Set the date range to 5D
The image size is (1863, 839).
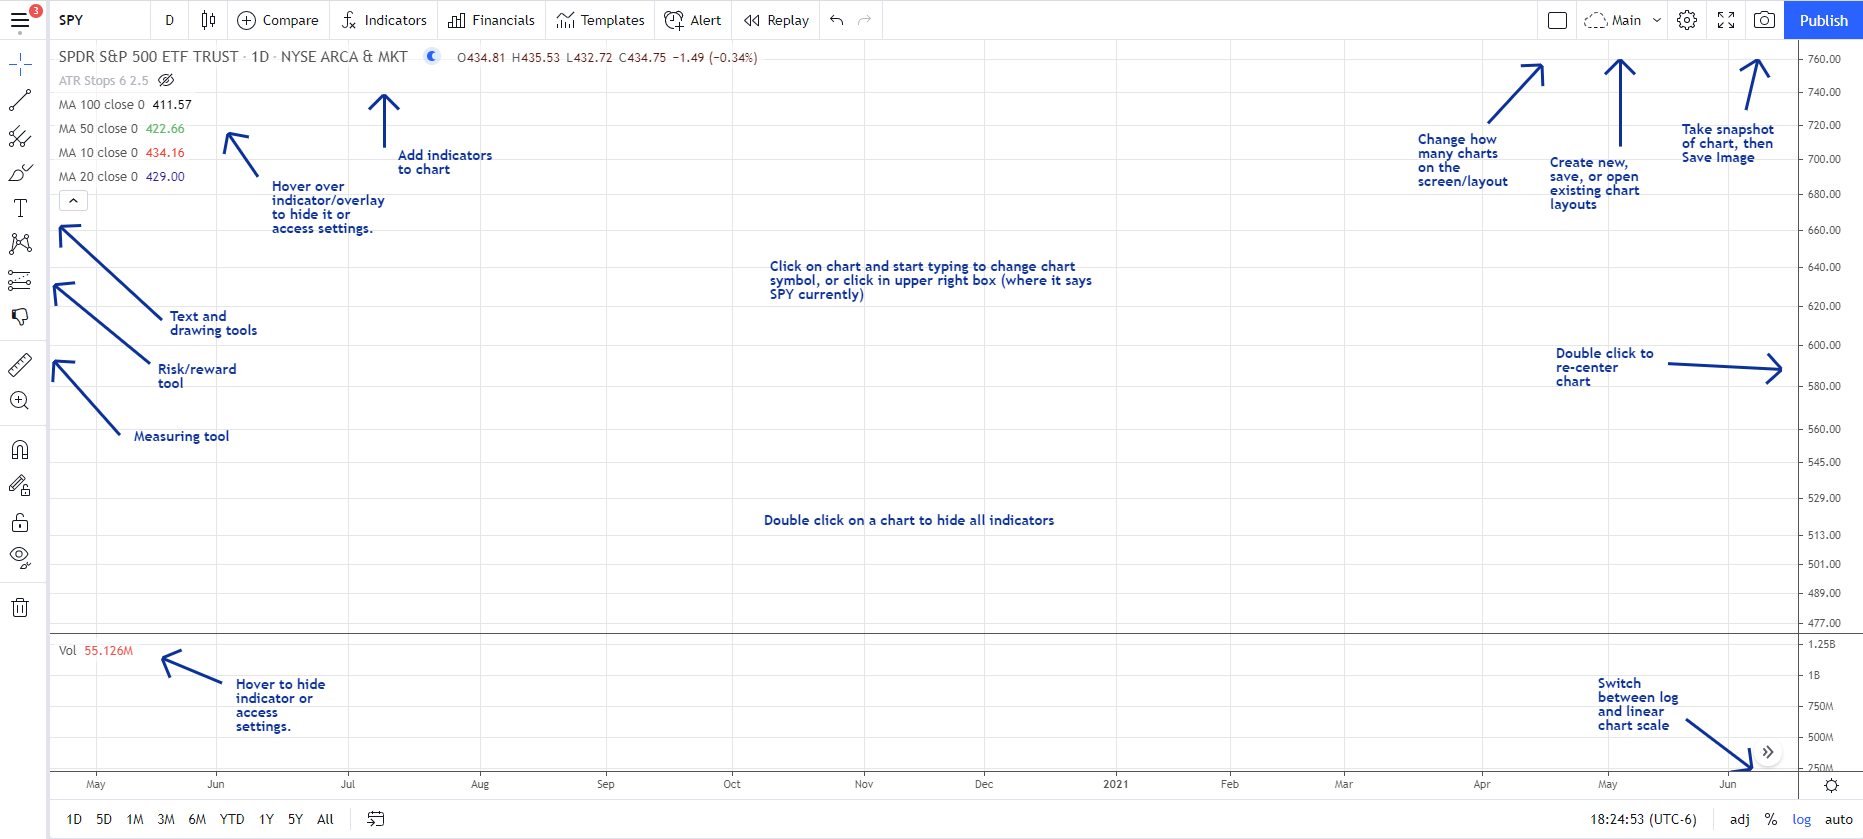(104, 819)
